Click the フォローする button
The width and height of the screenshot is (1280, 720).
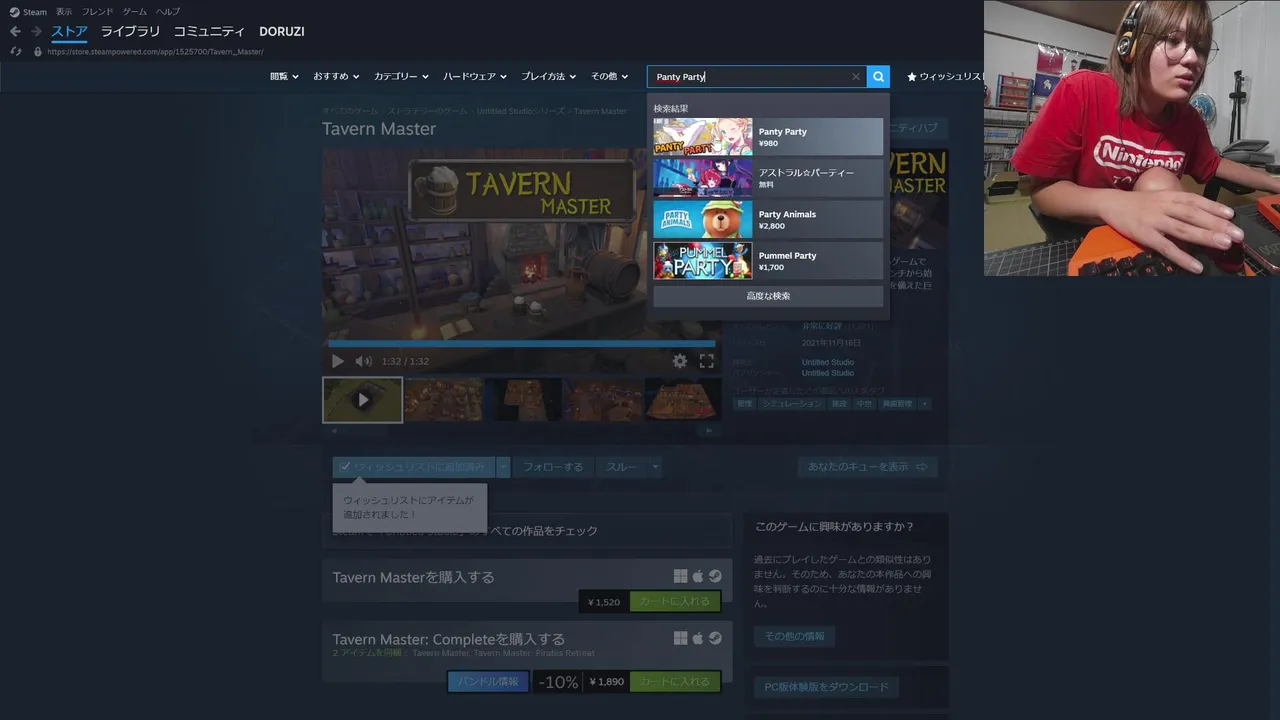pos(553,467)
